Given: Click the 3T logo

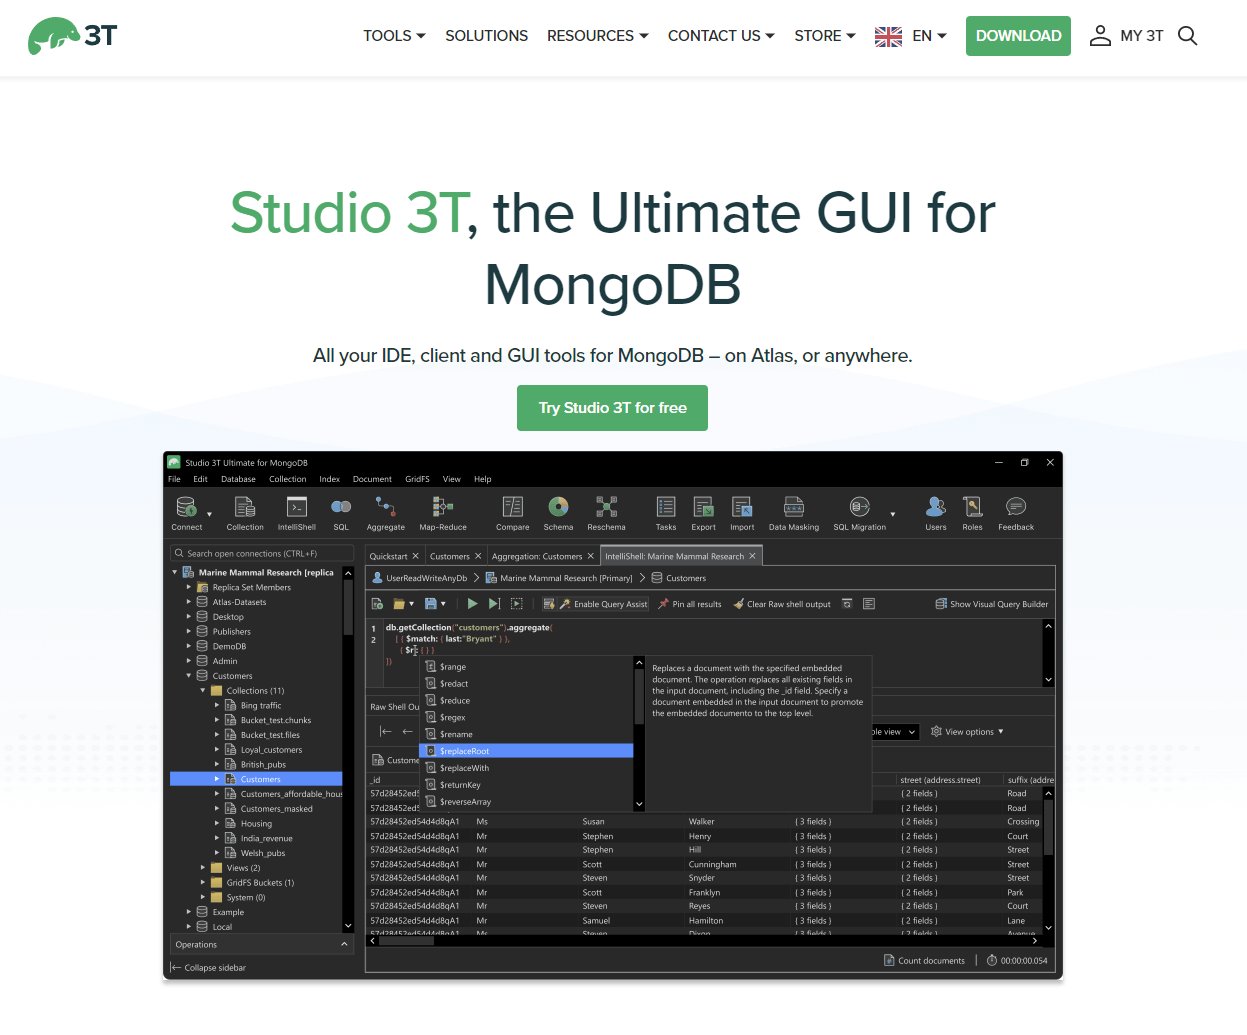Looking at the screenshot, I should (72, 36).
